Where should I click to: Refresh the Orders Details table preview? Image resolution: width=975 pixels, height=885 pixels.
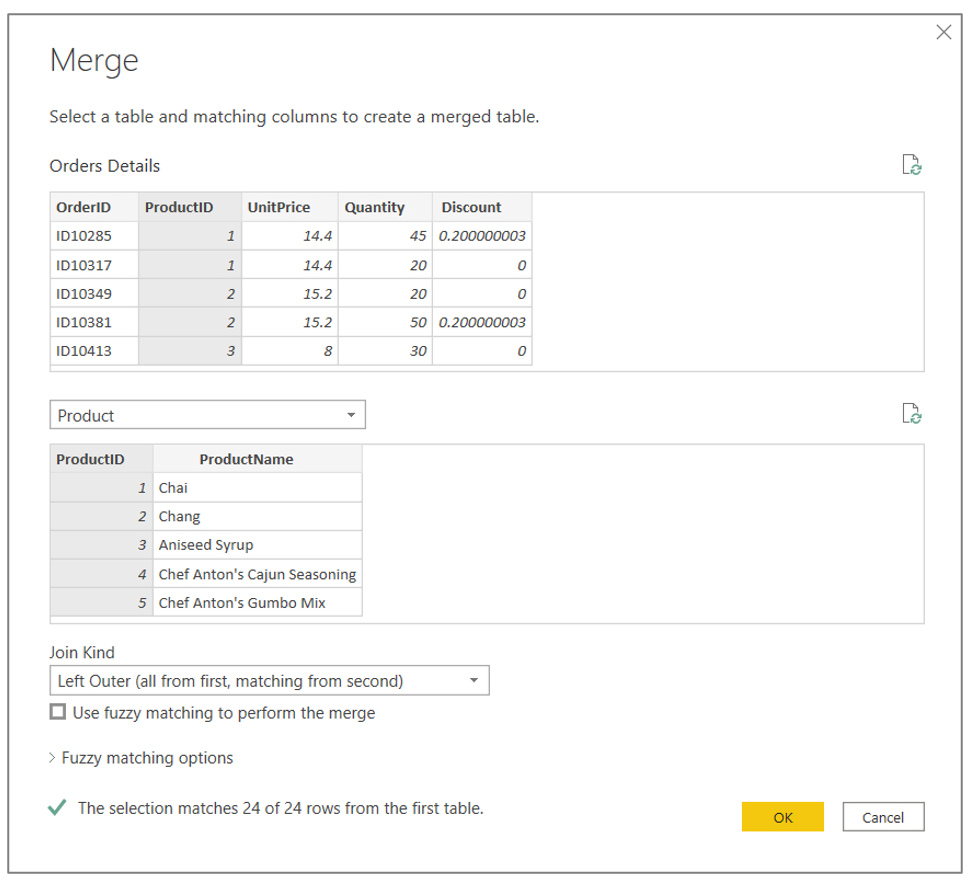coord(911,165)
